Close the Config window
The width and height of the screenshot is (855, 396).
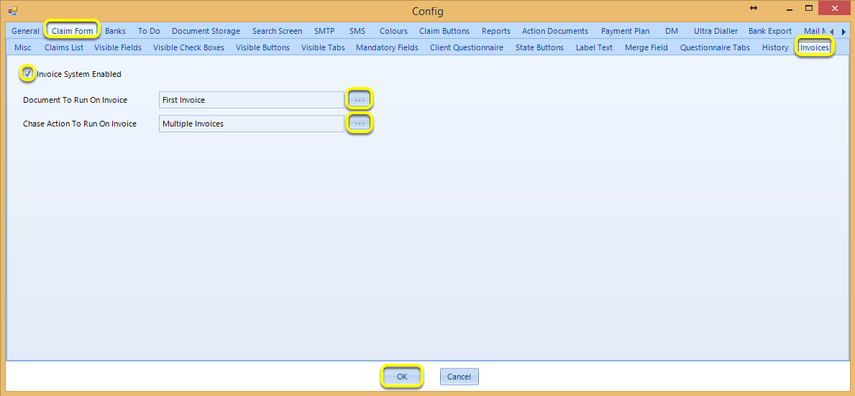click(835, 8)
